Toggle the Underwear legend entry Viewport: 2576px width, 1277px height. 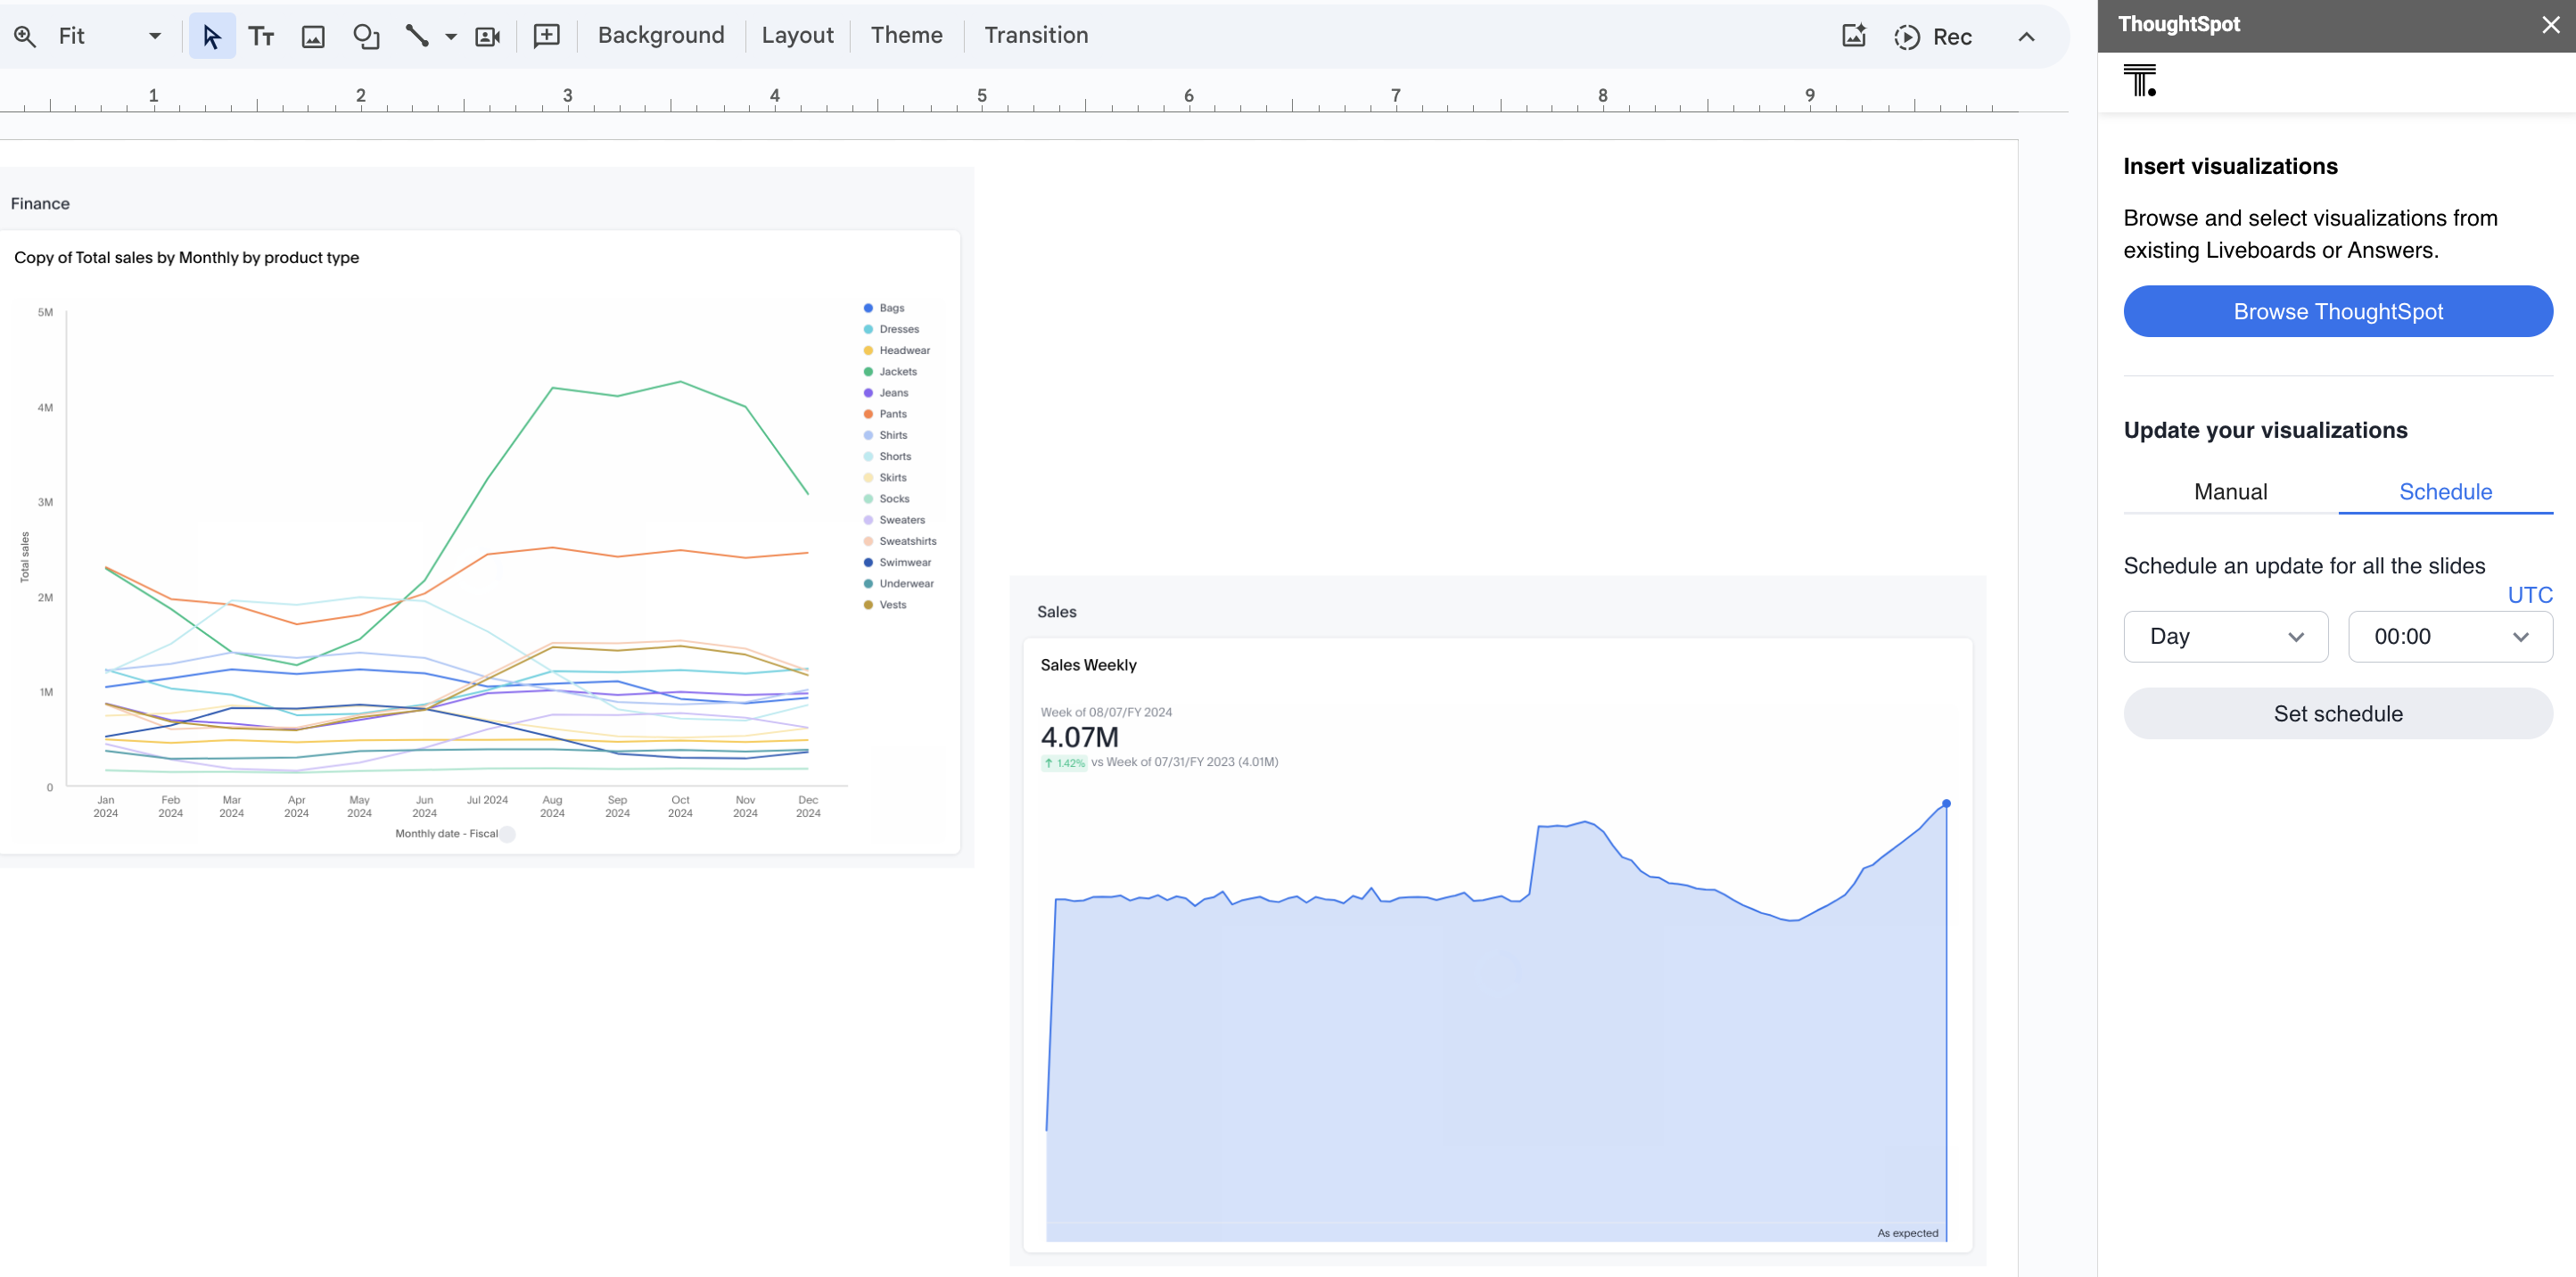coord(898,584)
